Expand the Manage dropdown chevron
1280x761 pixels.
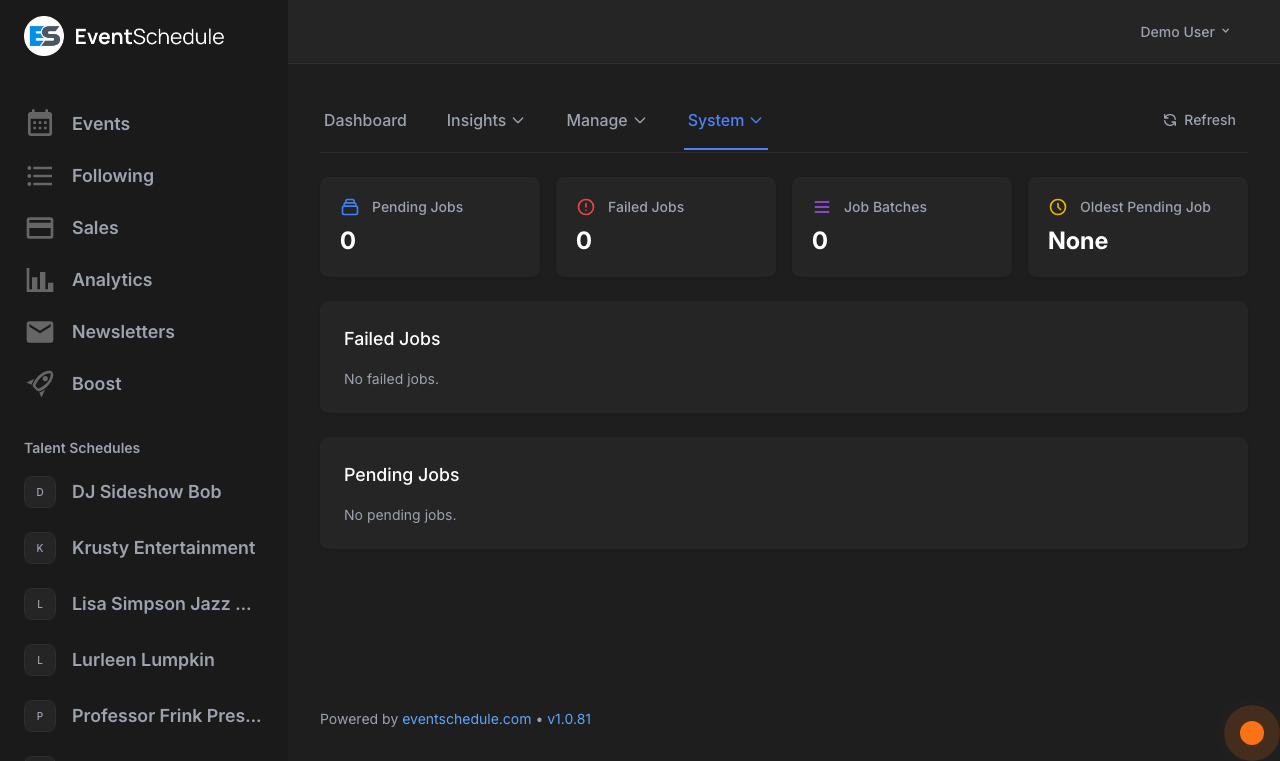(x=640, y=120)
